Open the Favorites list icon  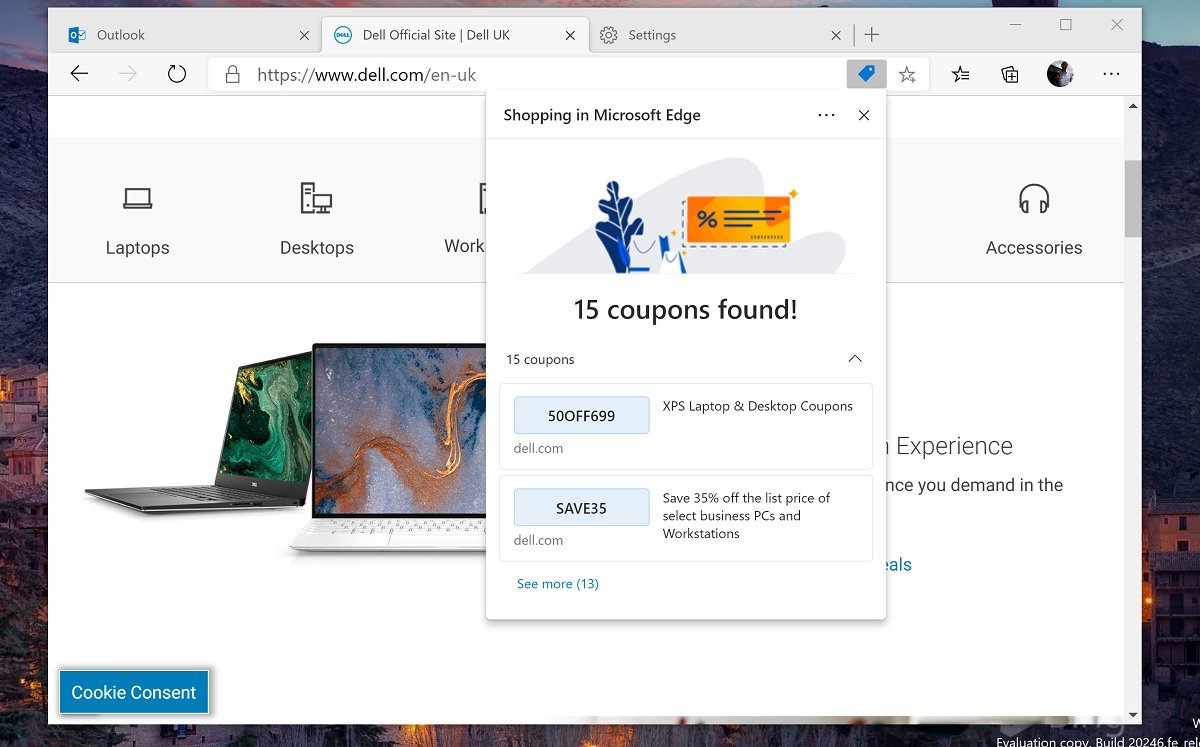961,74
